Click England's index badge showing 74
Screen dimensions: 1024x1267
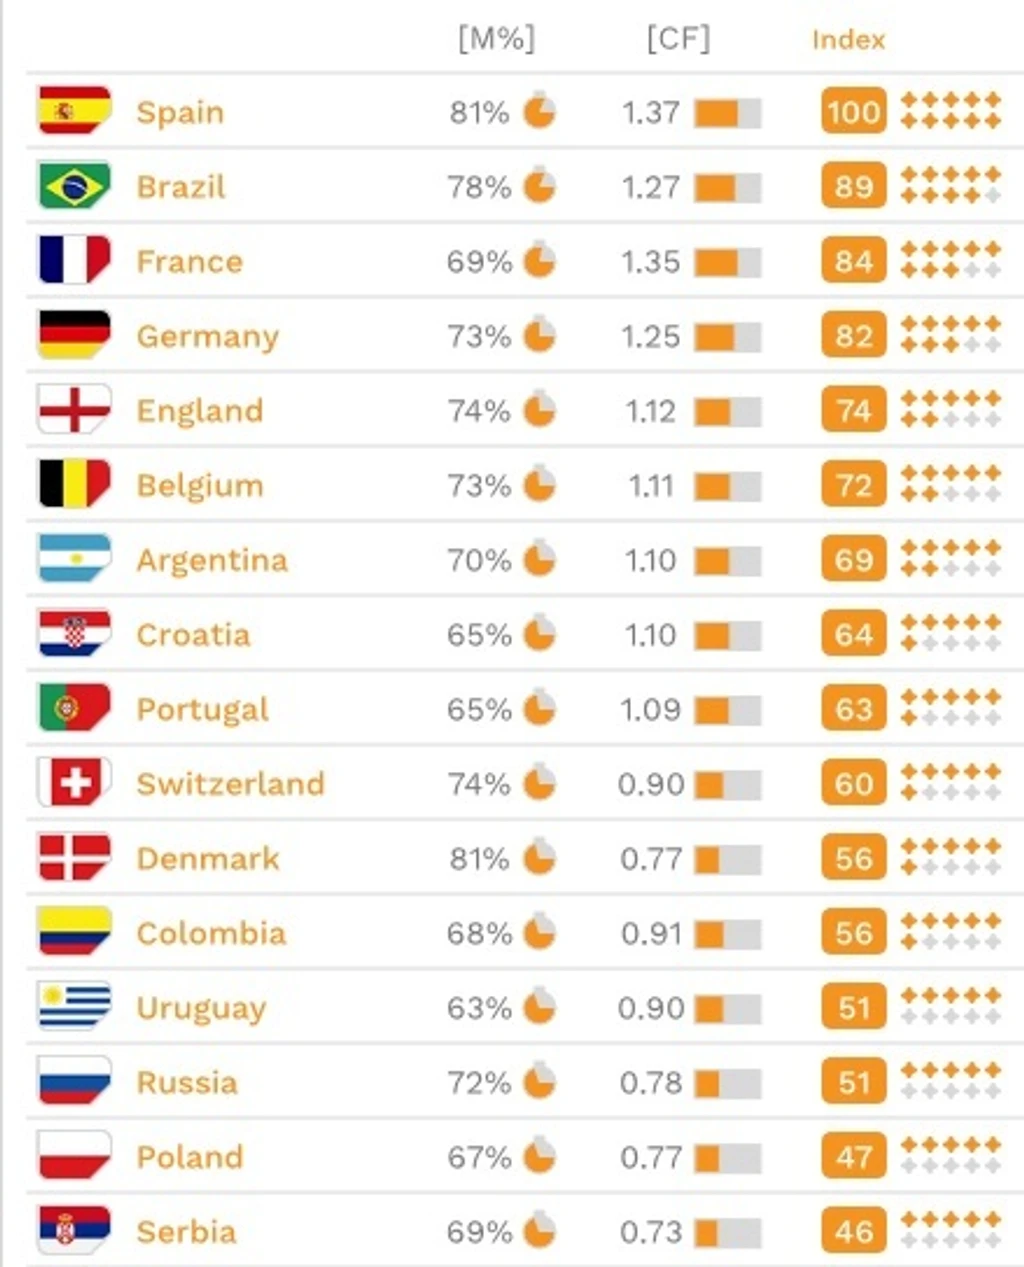pyautogui.click(x=853, y=410)
